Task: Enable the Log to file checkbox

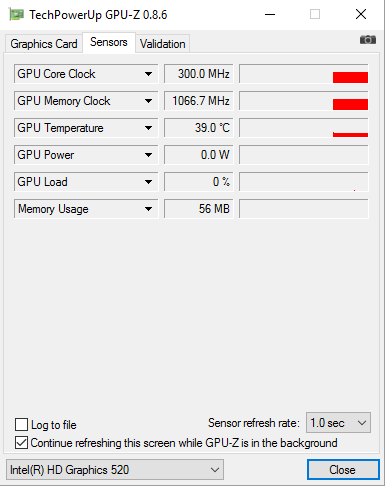Action: (x=21, y=425)
